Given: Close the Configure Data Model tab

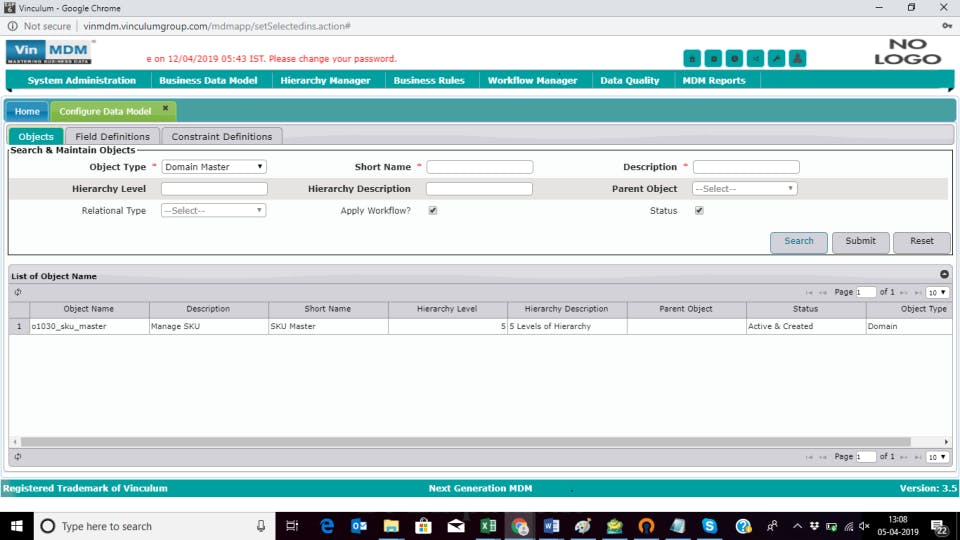Looking at the screenshot, I should [x=165, y=108].
